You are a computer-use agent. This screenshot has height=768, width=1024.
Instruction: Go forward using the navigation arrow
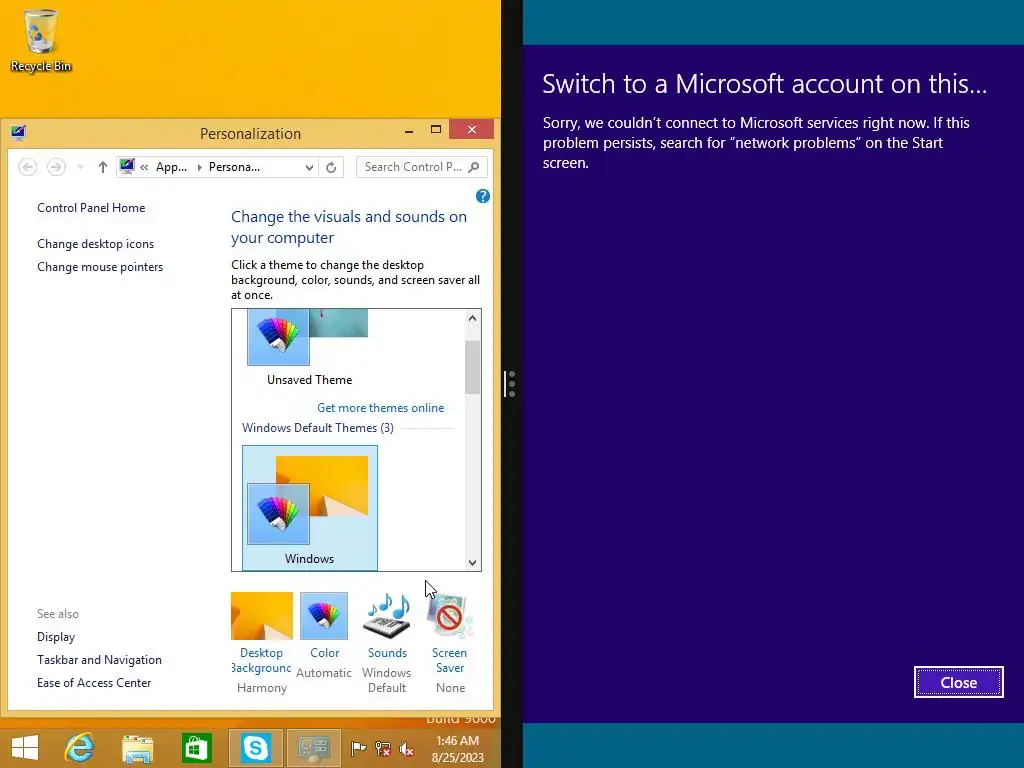pyautogui.click(x=56, y=167)
